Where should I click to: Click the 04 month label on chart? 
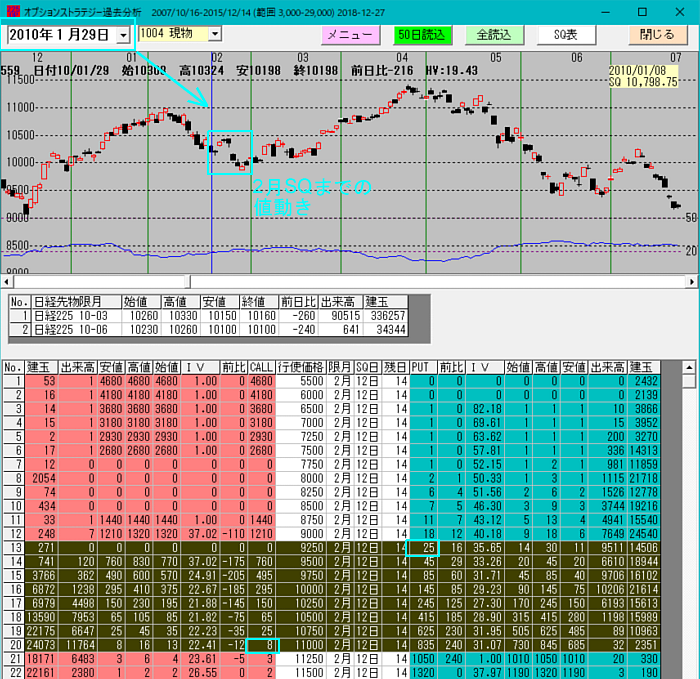pyautogui.click(x=402, y=58)
